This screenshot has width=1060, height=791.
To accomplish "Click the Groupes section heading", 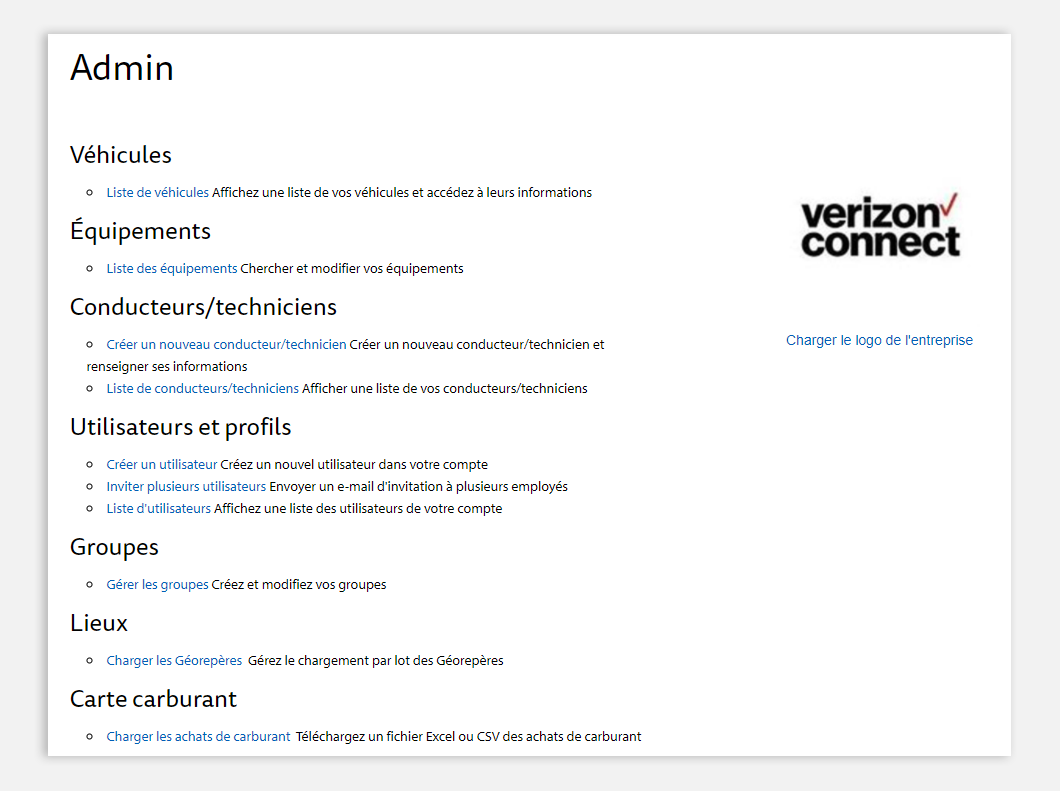I will [x=114, y=547].
